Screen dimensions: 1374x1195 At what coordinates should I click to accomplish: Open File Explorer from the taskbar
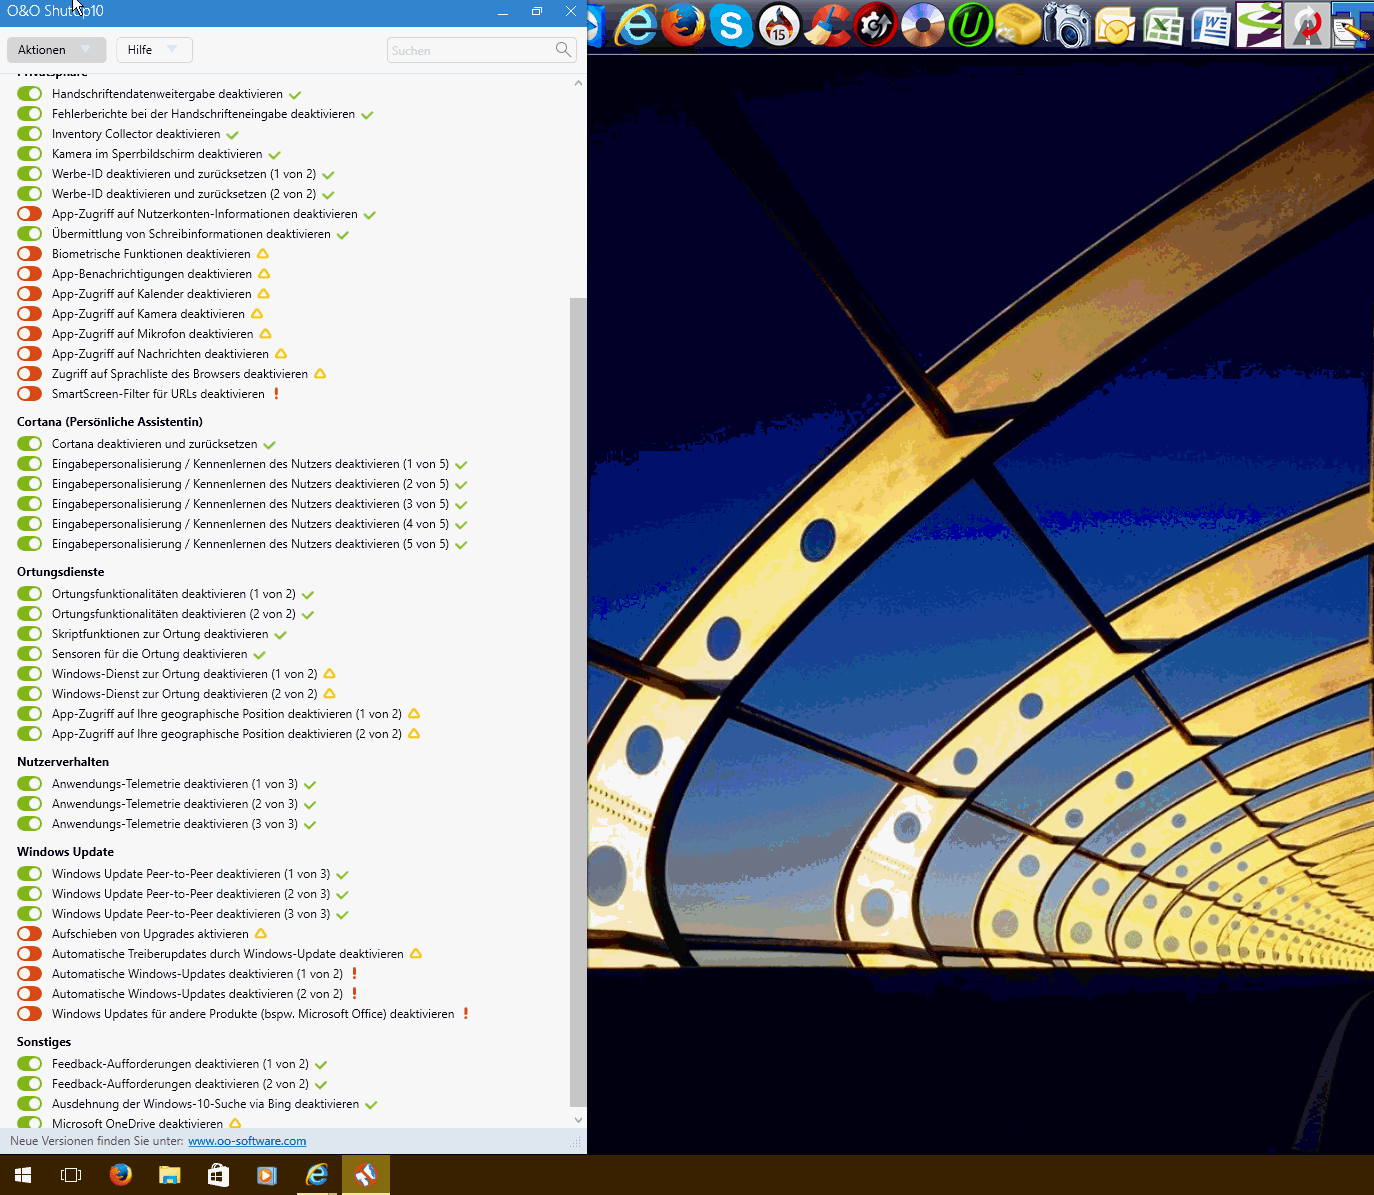pyautogui.click(x=169, y=1175)
